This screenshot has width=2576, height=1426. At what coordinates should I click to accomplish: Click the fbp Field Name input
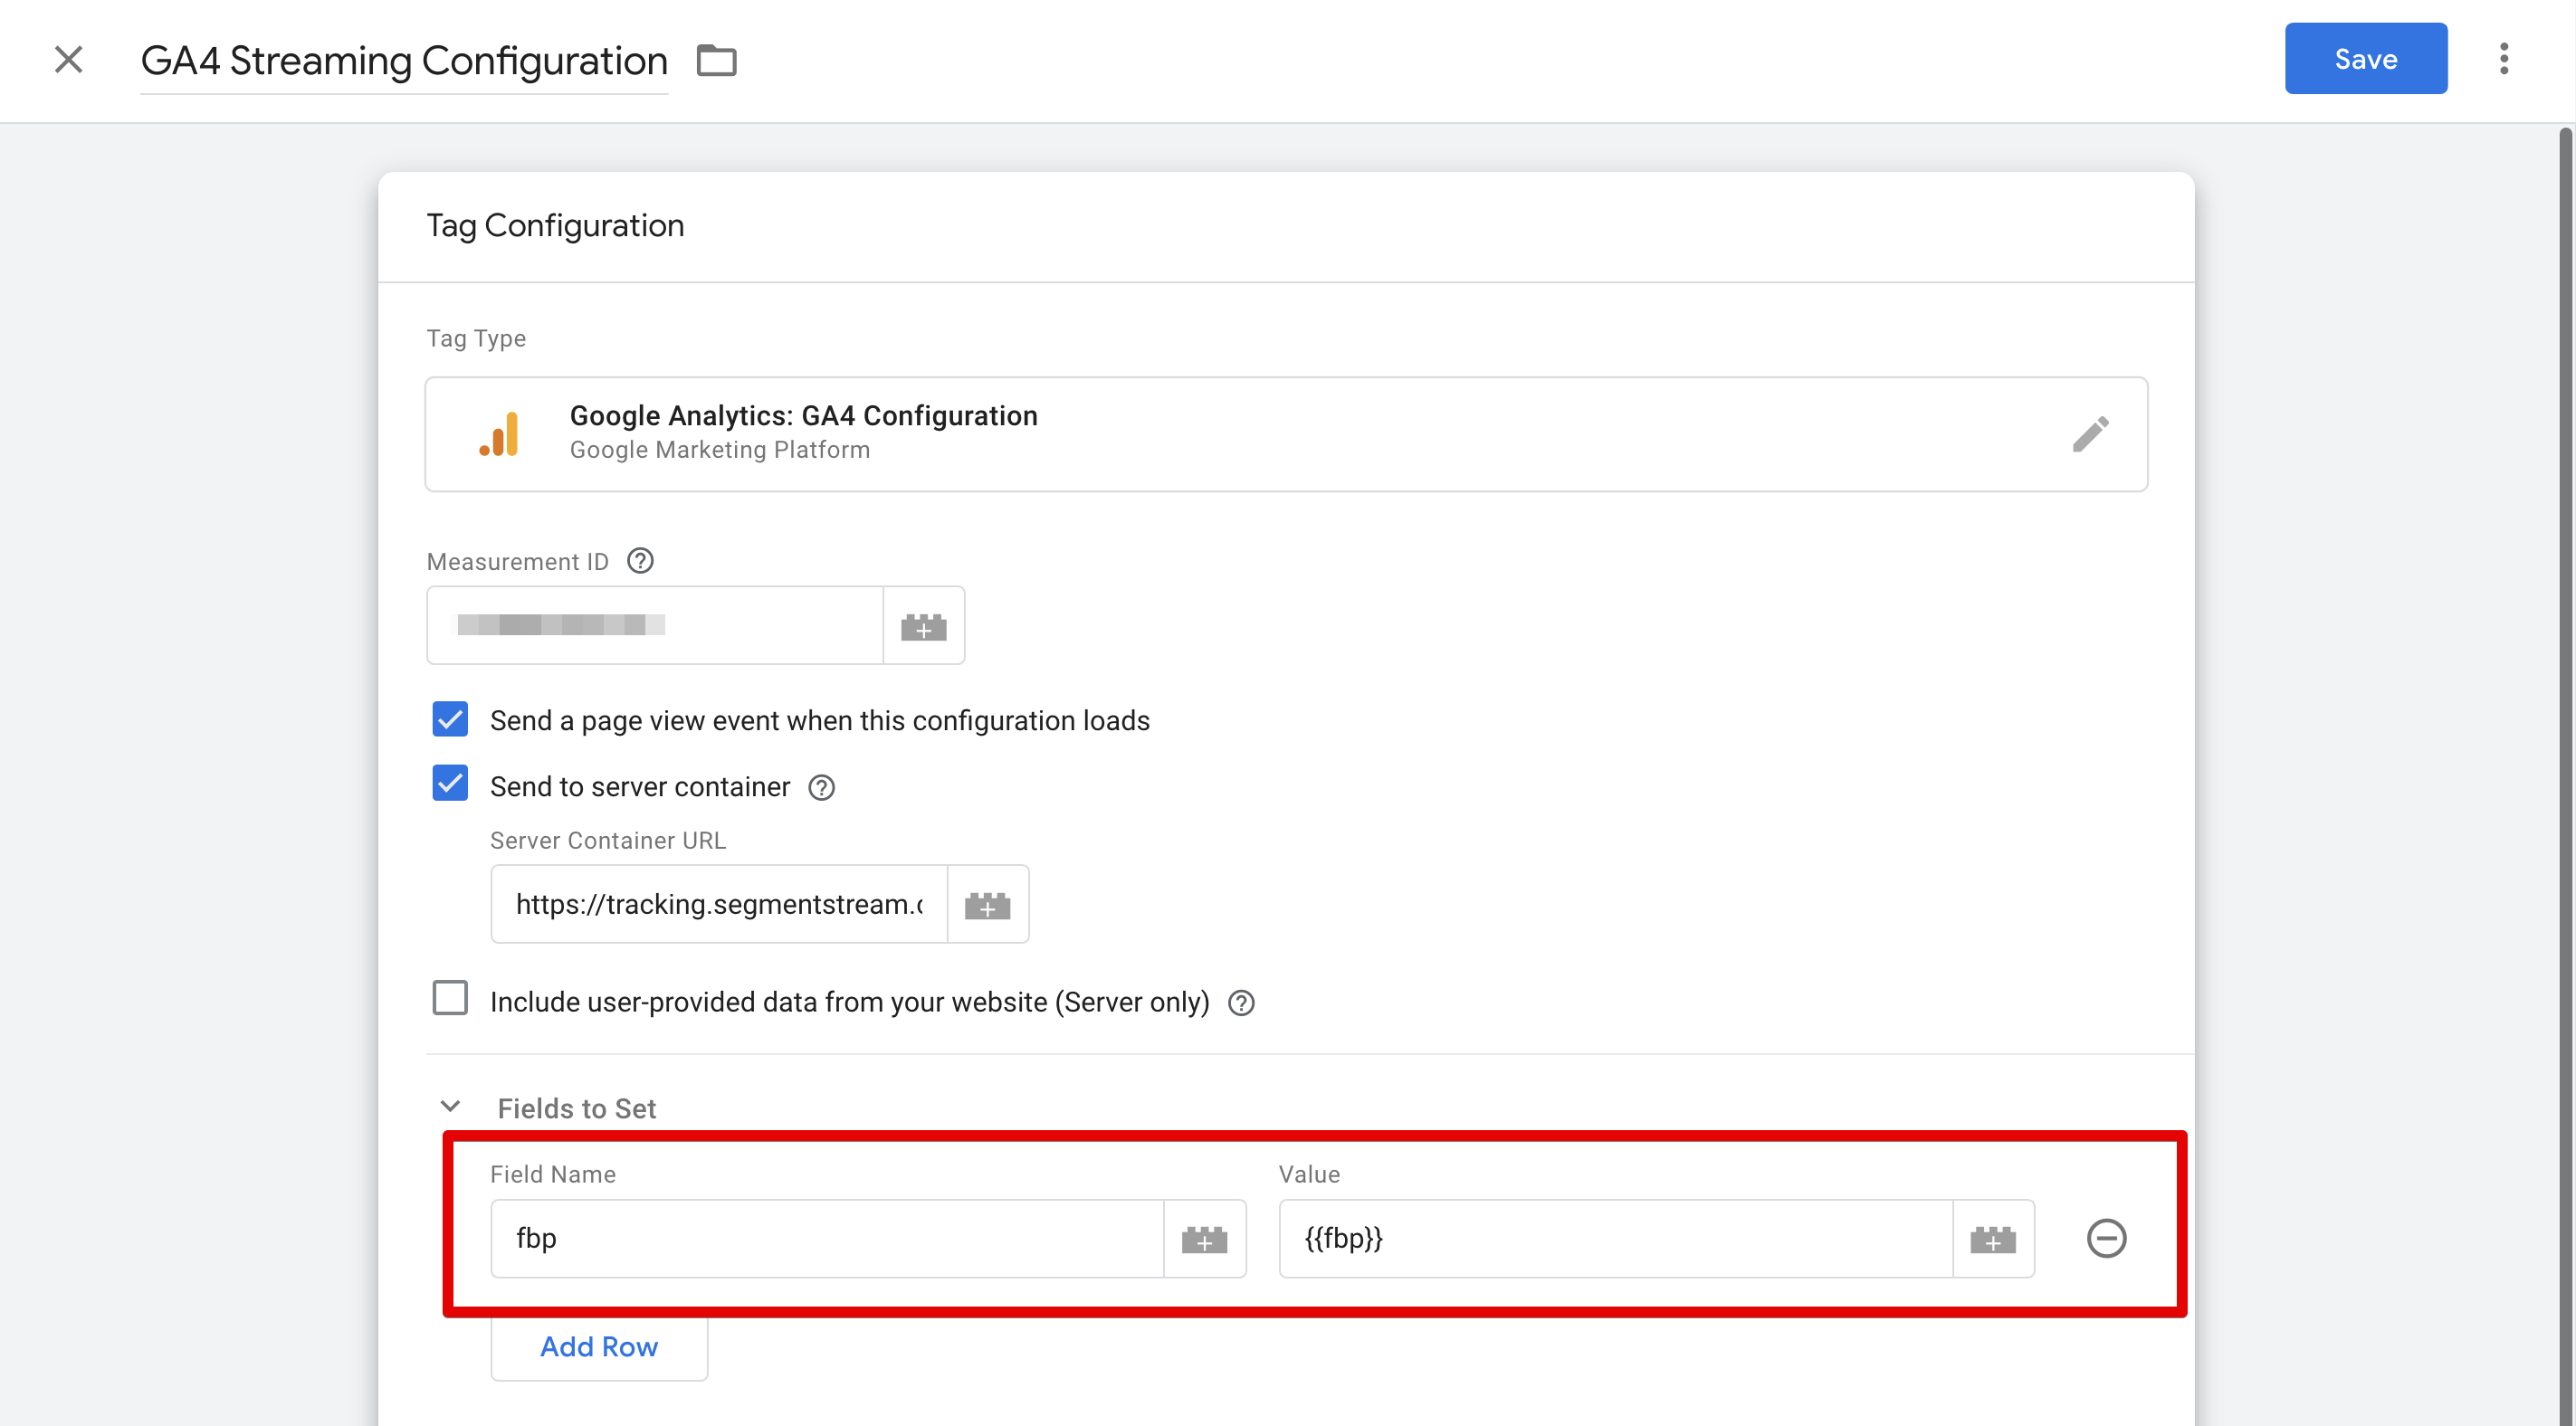click(x=827, y=1238)
